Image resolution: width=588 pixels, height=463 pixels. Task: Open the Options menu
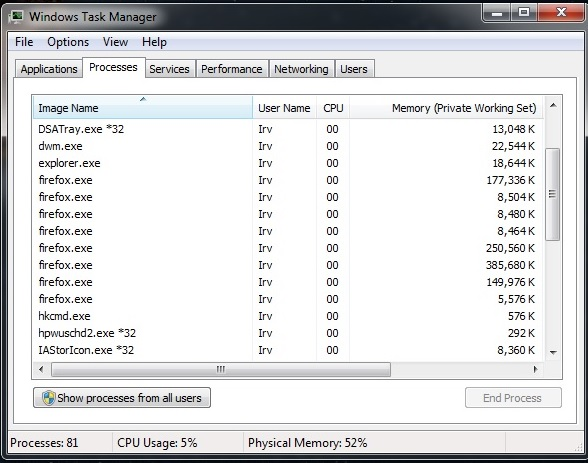tap(68, 42)
